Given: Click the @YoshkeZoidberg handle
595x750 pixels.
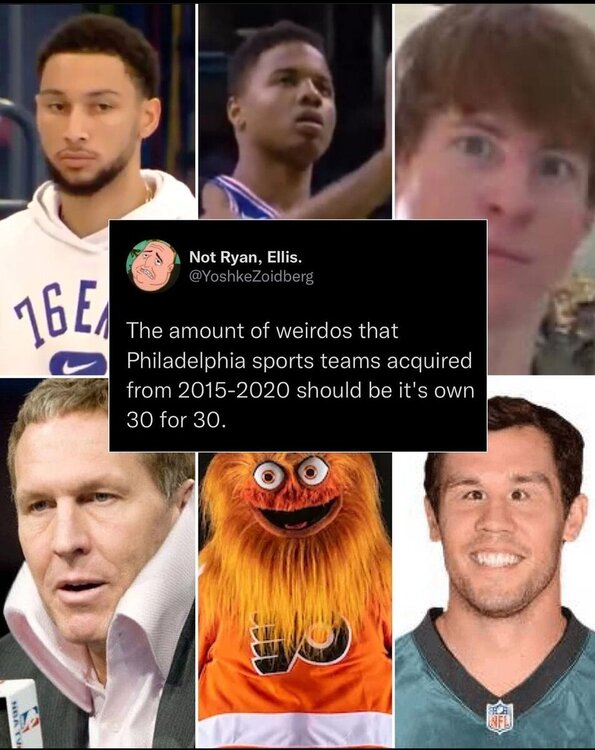Looking at the screenshot, I should [252, 277].
